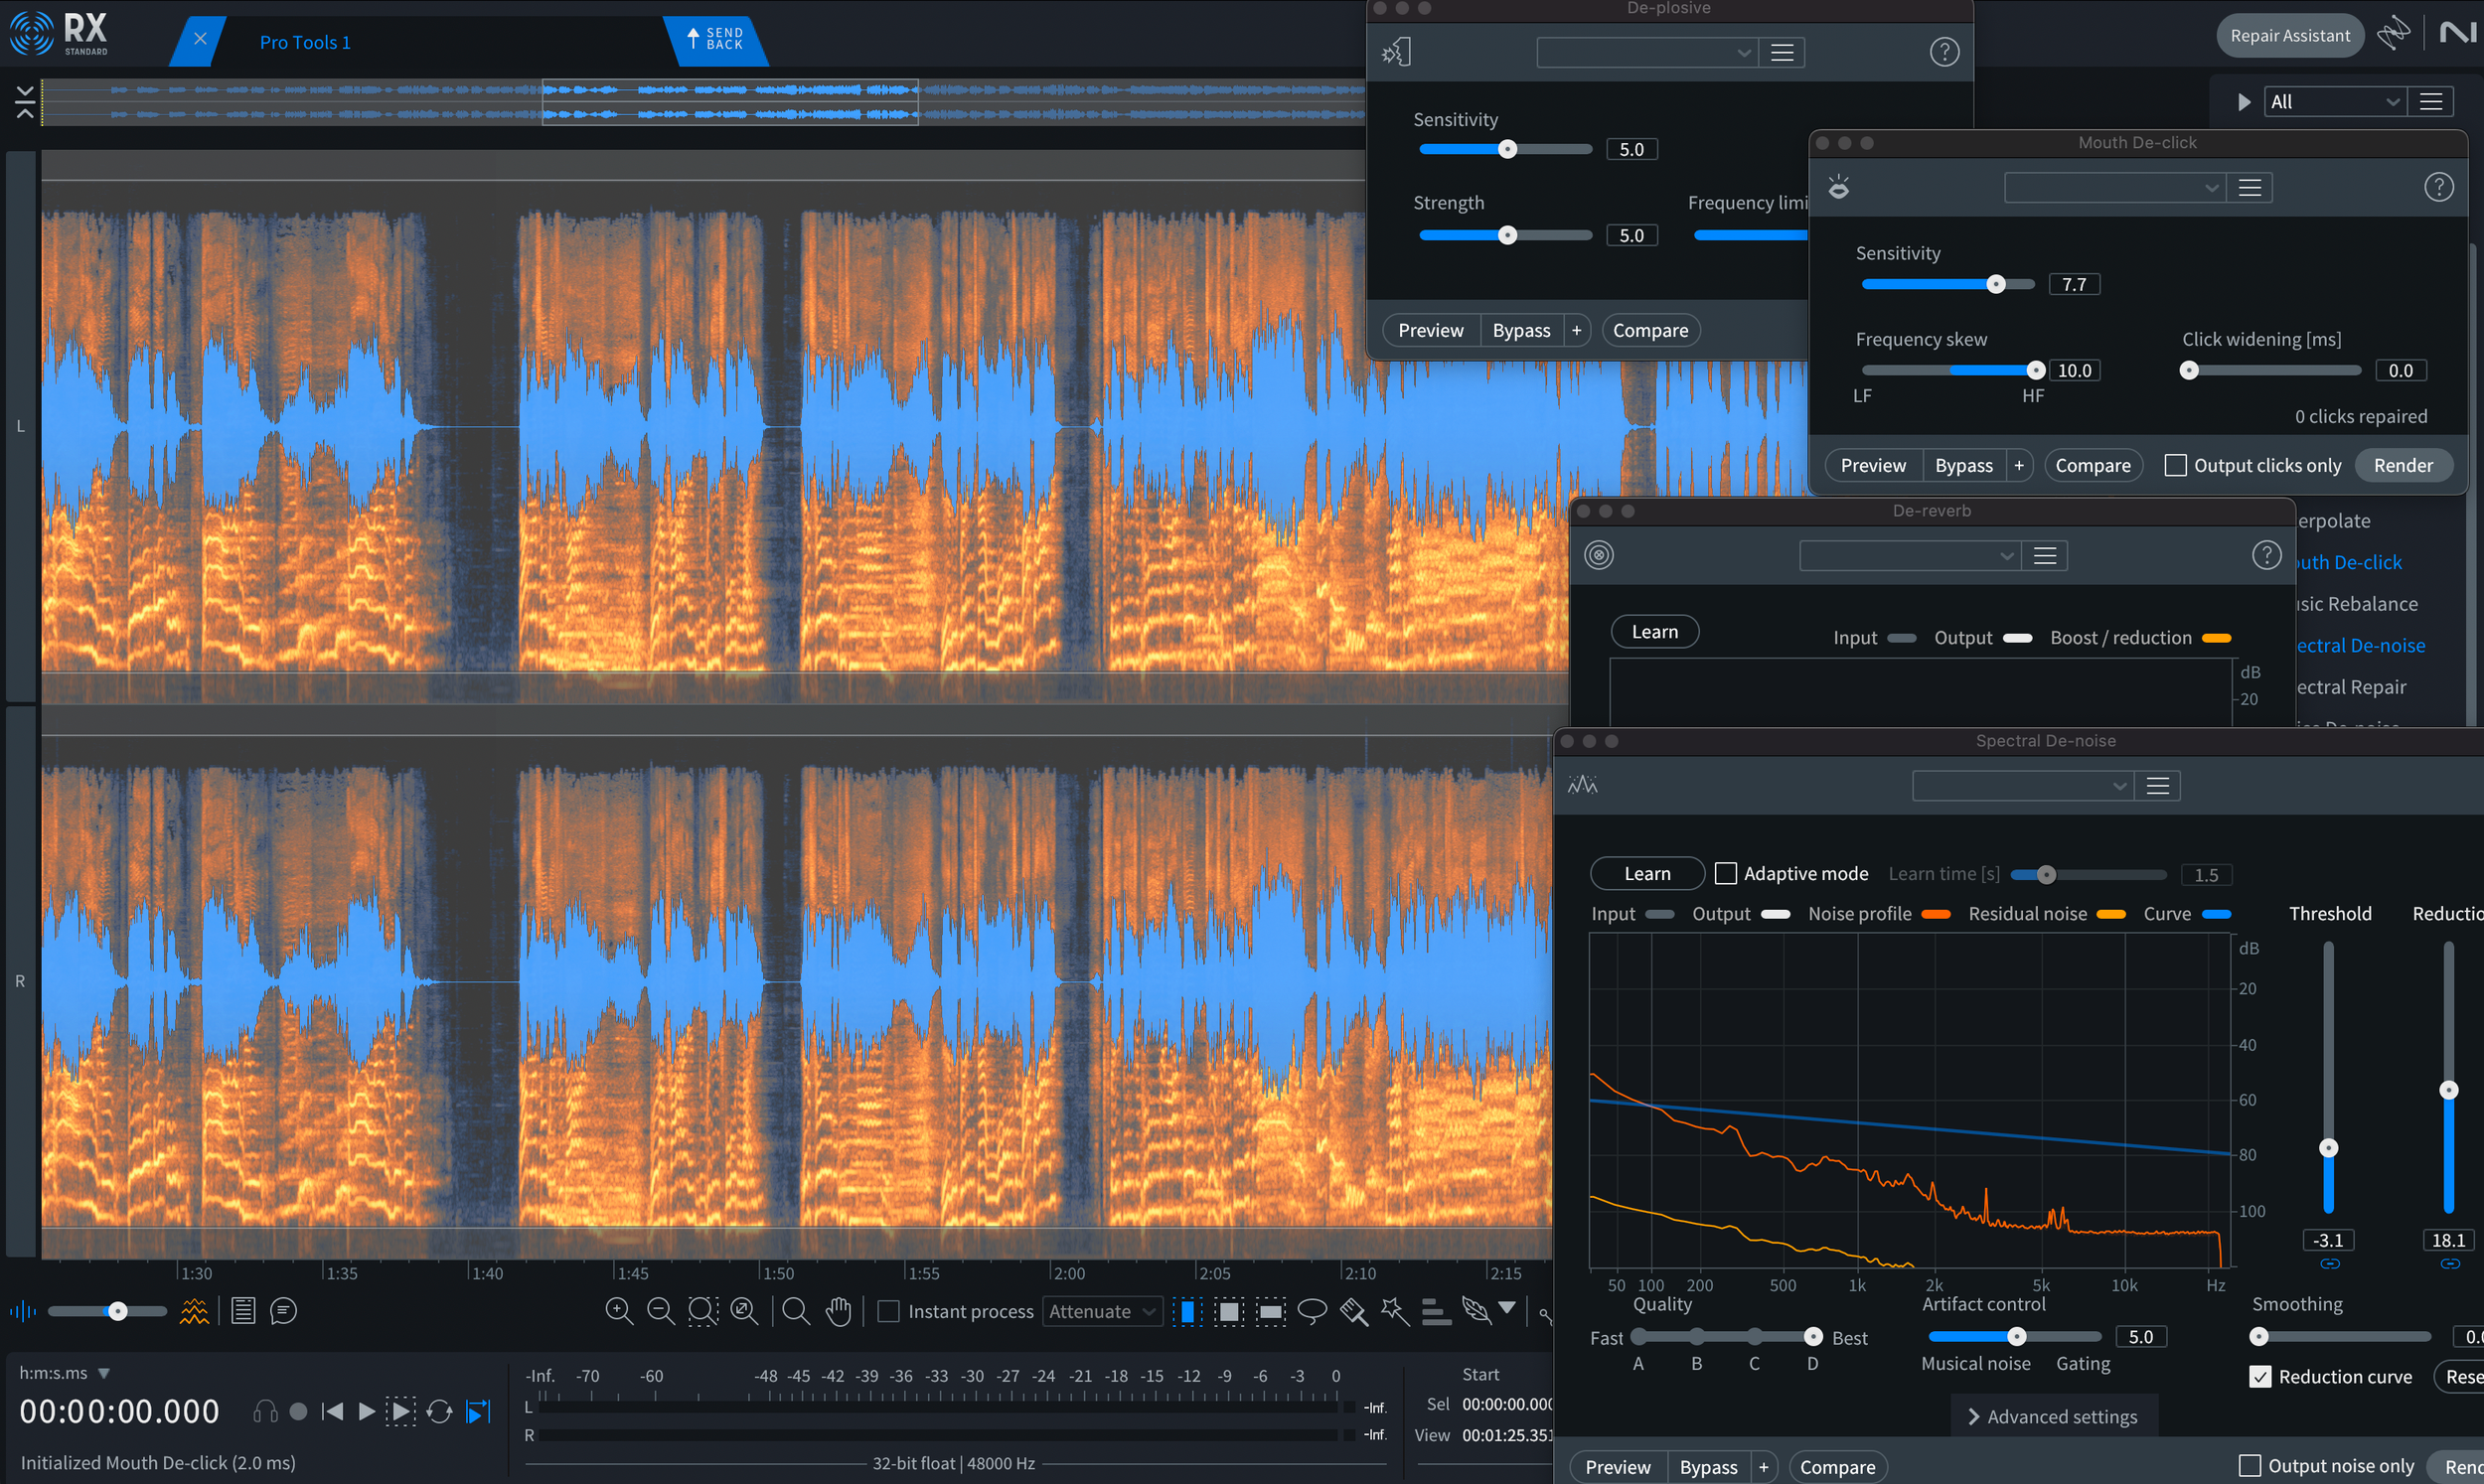2484x1484 pixels.
Task: Select the brush selection tool
Action: click(1354, 1311)
